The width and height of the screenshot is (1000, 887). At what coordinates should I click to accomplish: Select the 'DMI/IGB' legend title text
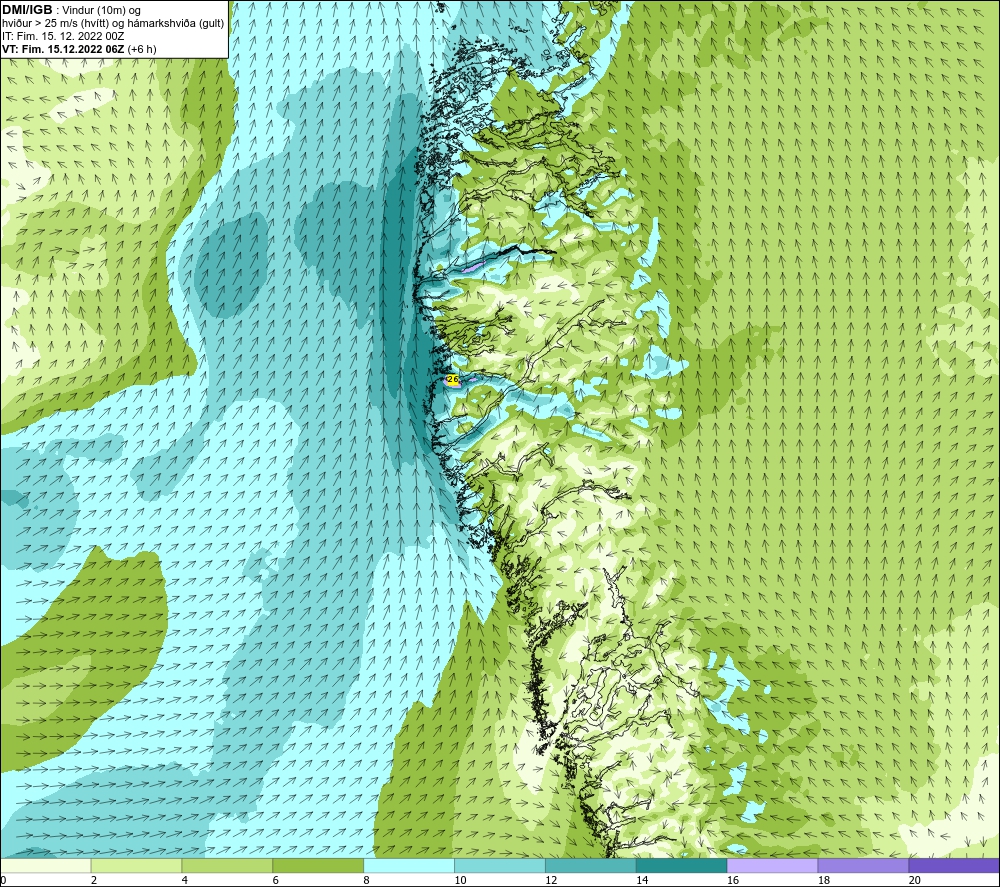click(x=27, y=10)
